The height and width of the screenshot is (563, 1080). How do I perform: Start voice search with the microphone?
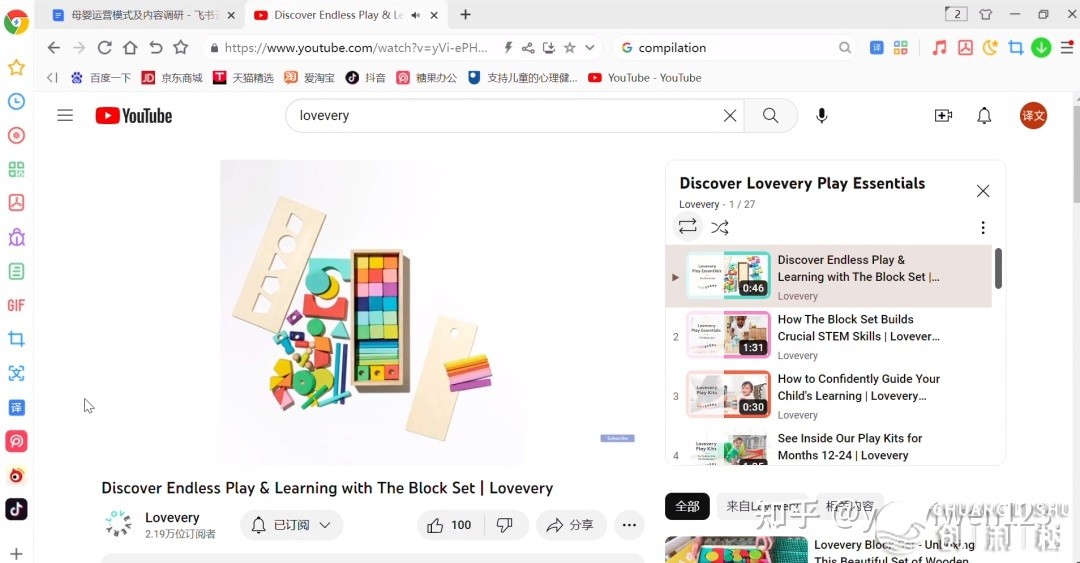[821, 116]
